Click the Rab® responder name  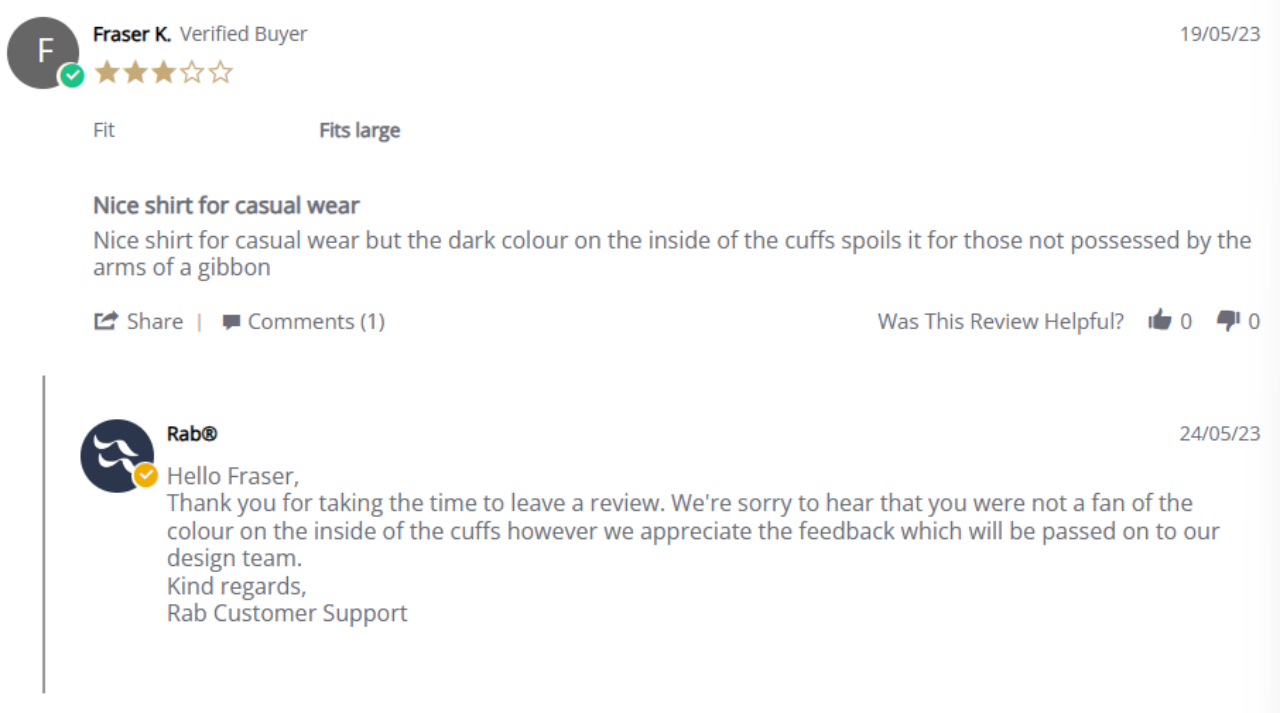192,433
